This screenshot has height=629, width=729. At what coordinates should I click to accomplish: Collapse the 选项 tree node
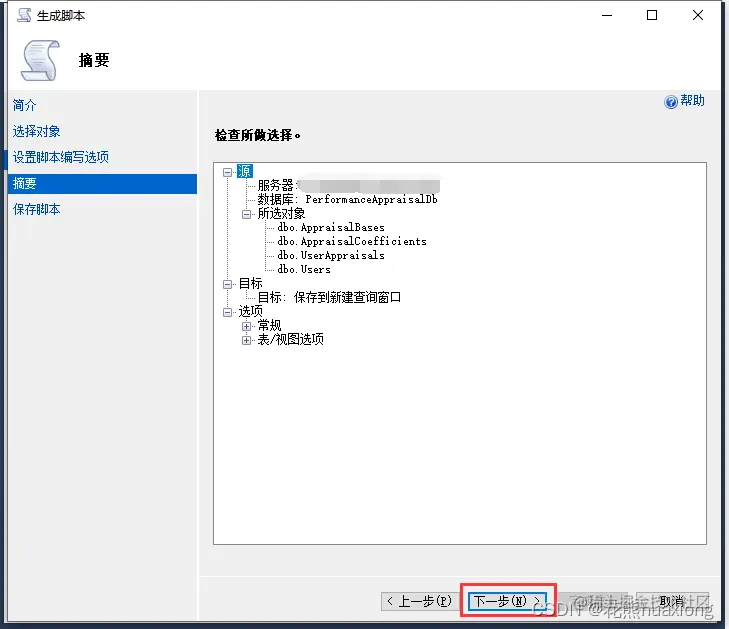click(227, 312)
